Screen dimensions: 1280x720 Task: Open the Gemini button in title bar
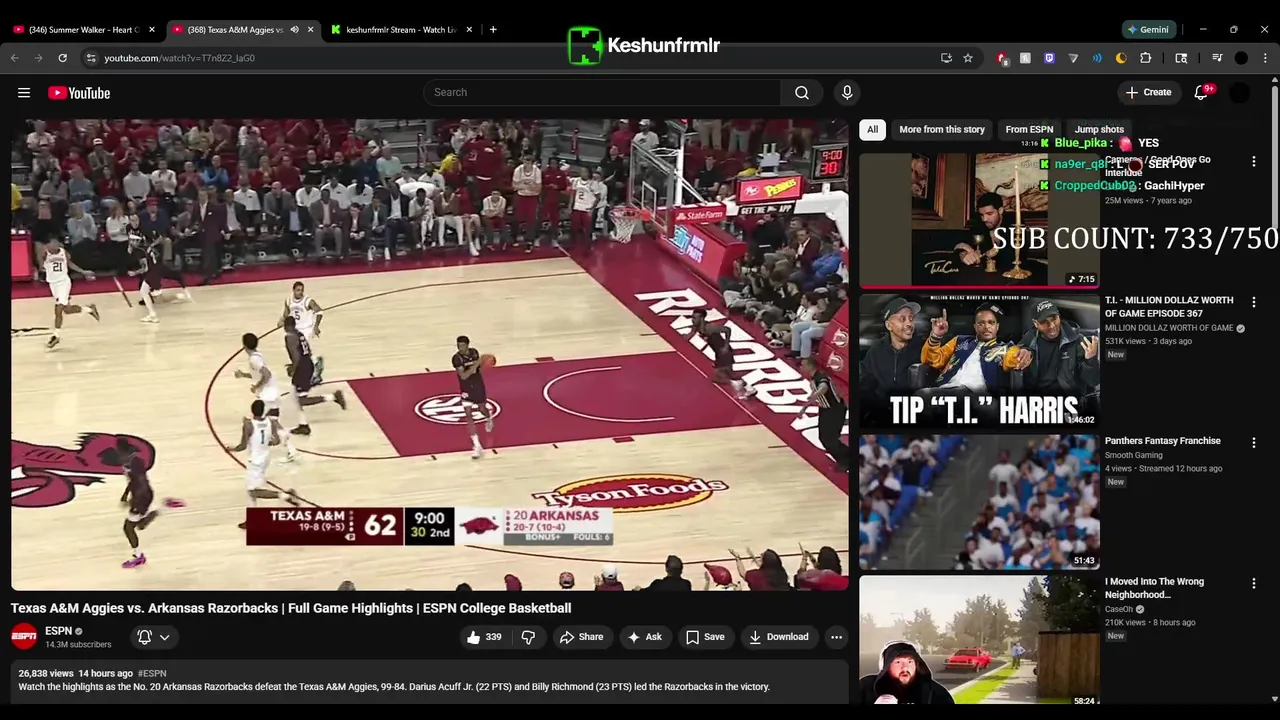tap(1149, 29)
